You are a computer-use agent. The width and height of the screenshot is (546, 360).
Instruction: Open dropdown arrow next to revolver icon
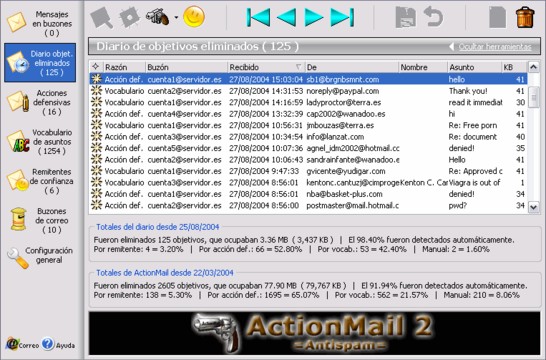tap(176, 17)
